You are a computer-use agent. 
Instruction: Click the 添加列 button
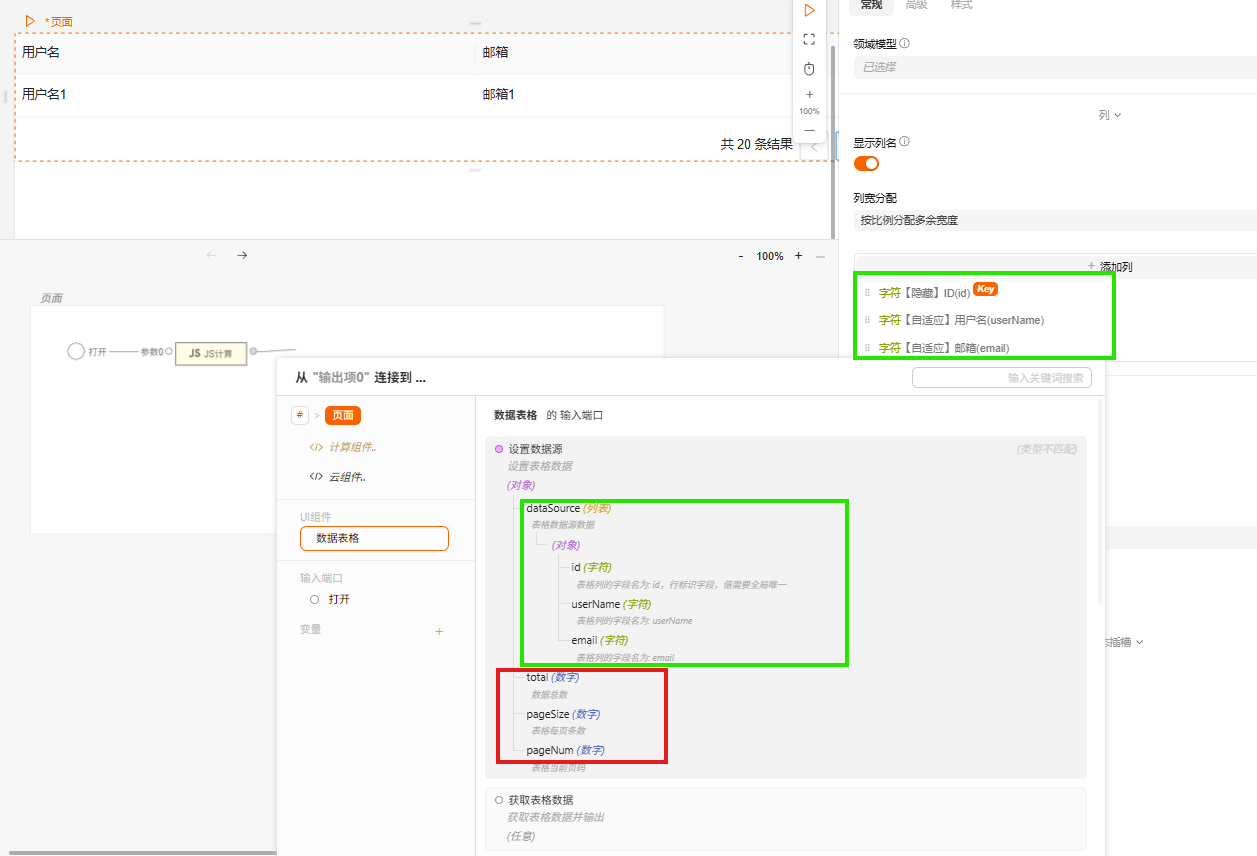(x=1109, y=267)
